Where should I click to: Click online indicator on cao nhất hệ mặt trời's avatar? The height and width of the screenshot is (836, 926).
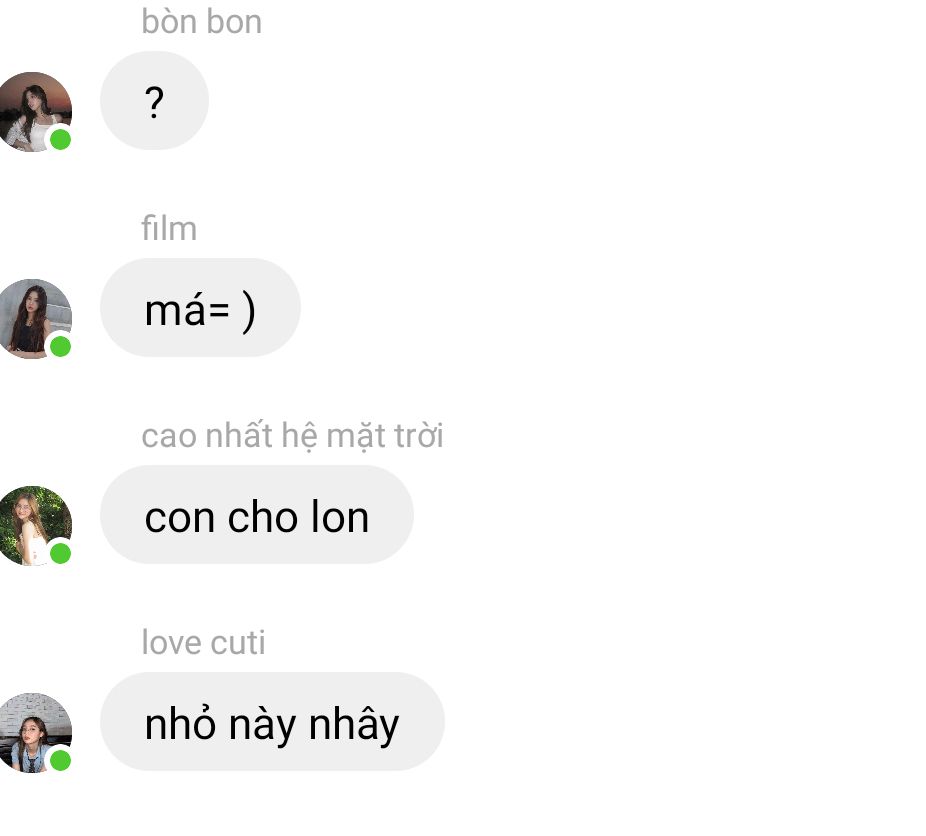60,554
